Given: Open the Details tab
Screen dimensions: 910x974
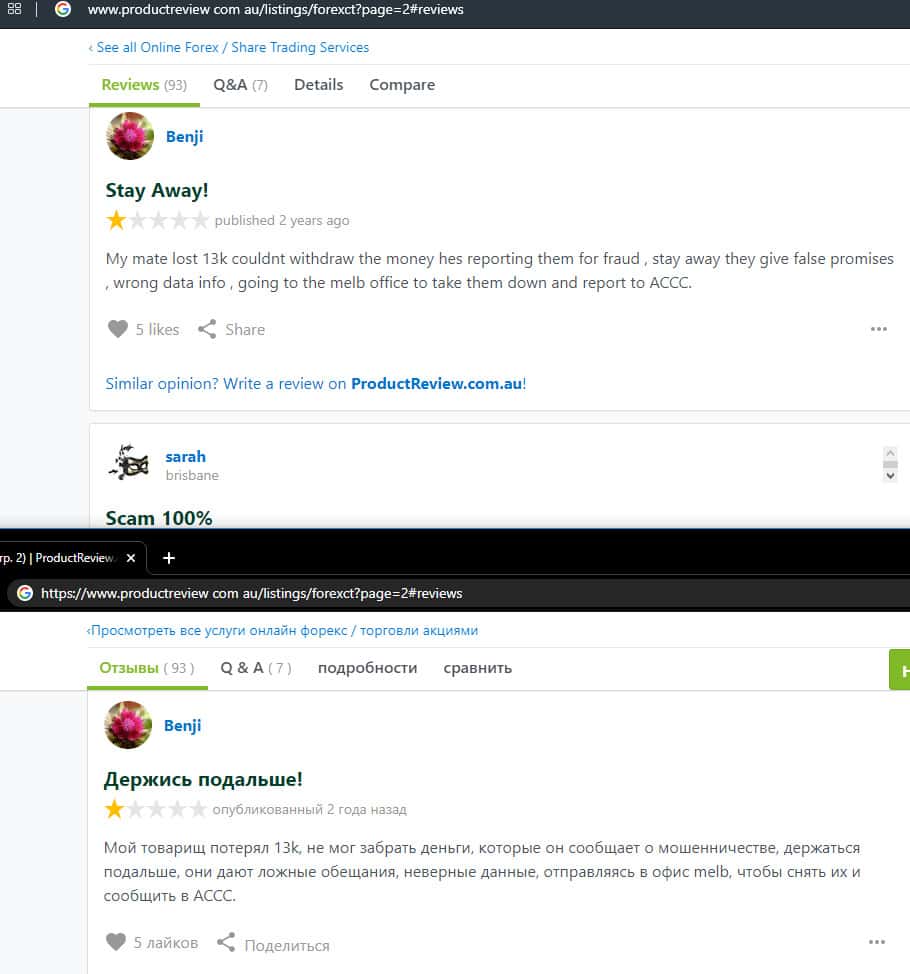Looking at the screenshot, I should (x=319, y=84).
